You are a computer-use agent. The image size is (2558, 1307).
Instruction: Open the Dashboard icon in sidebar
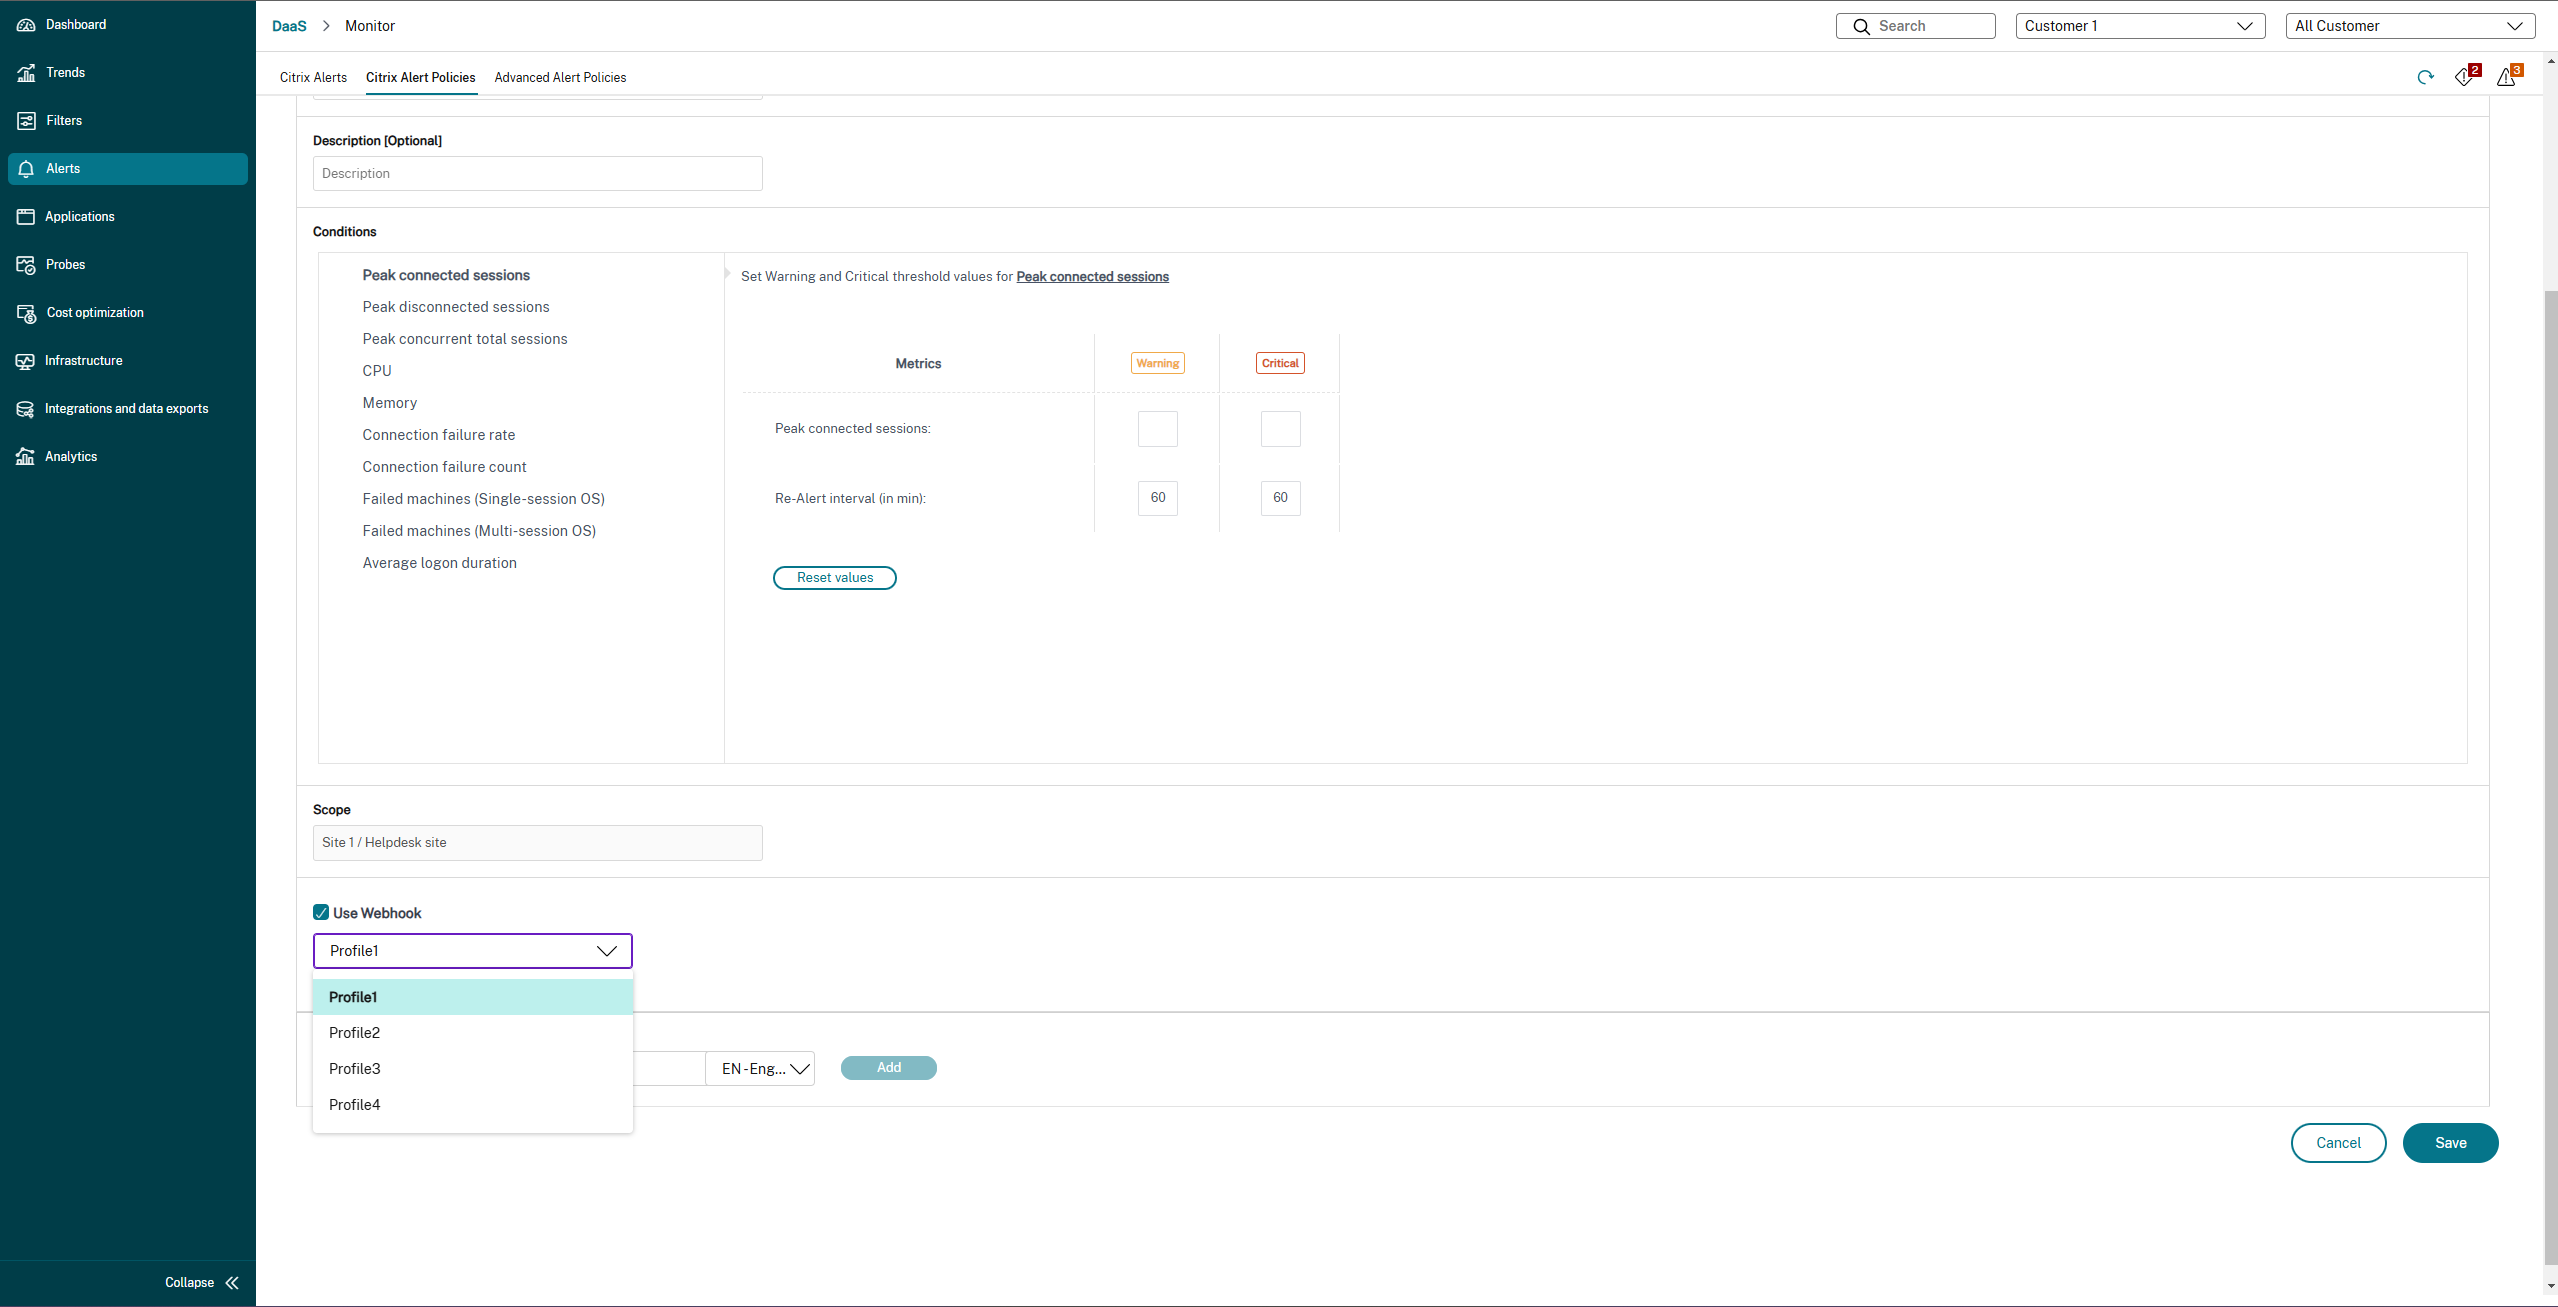coord(26,24)
